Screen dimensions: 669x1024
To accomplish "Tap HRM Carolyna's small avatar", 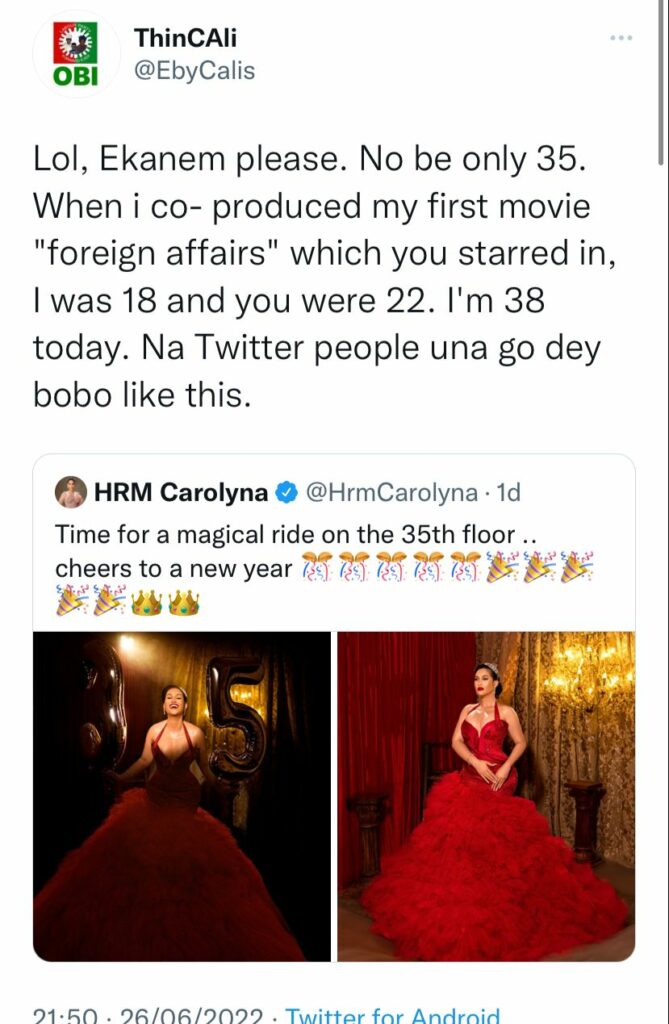I will [71, 492].
